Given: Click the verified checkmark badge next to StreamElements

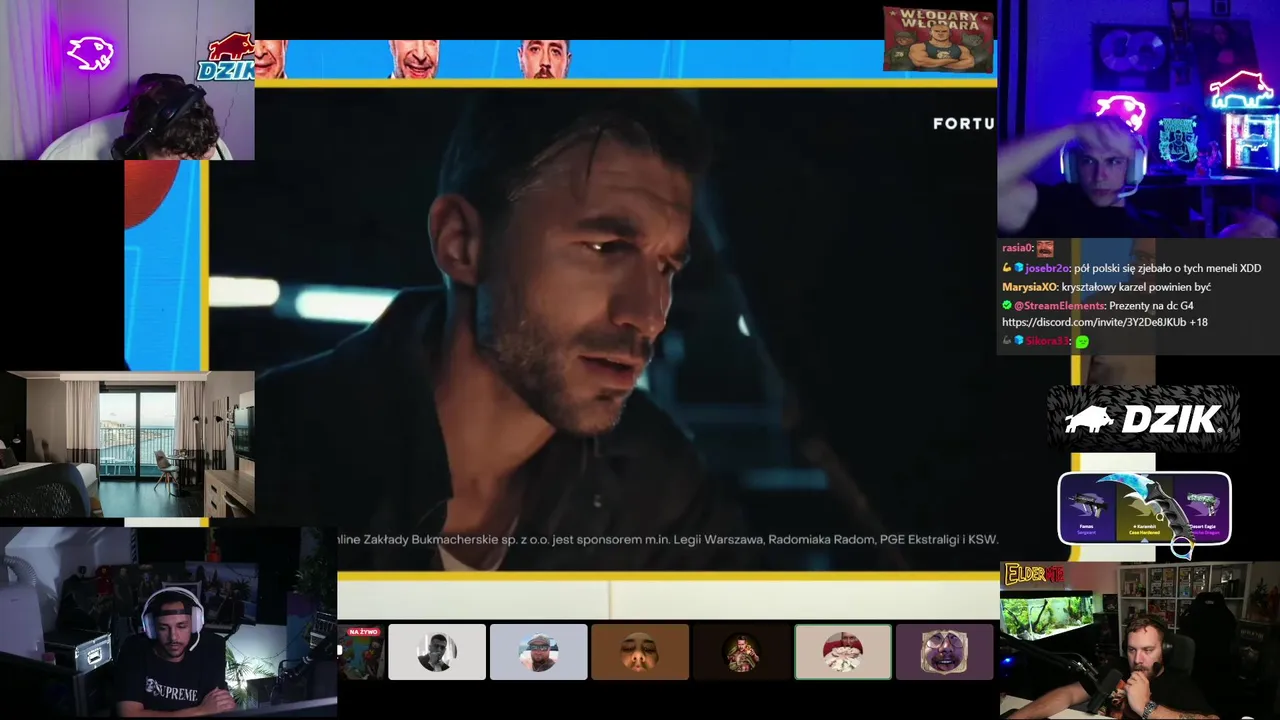Looking at the screenshot, I should click(1007, 306).
